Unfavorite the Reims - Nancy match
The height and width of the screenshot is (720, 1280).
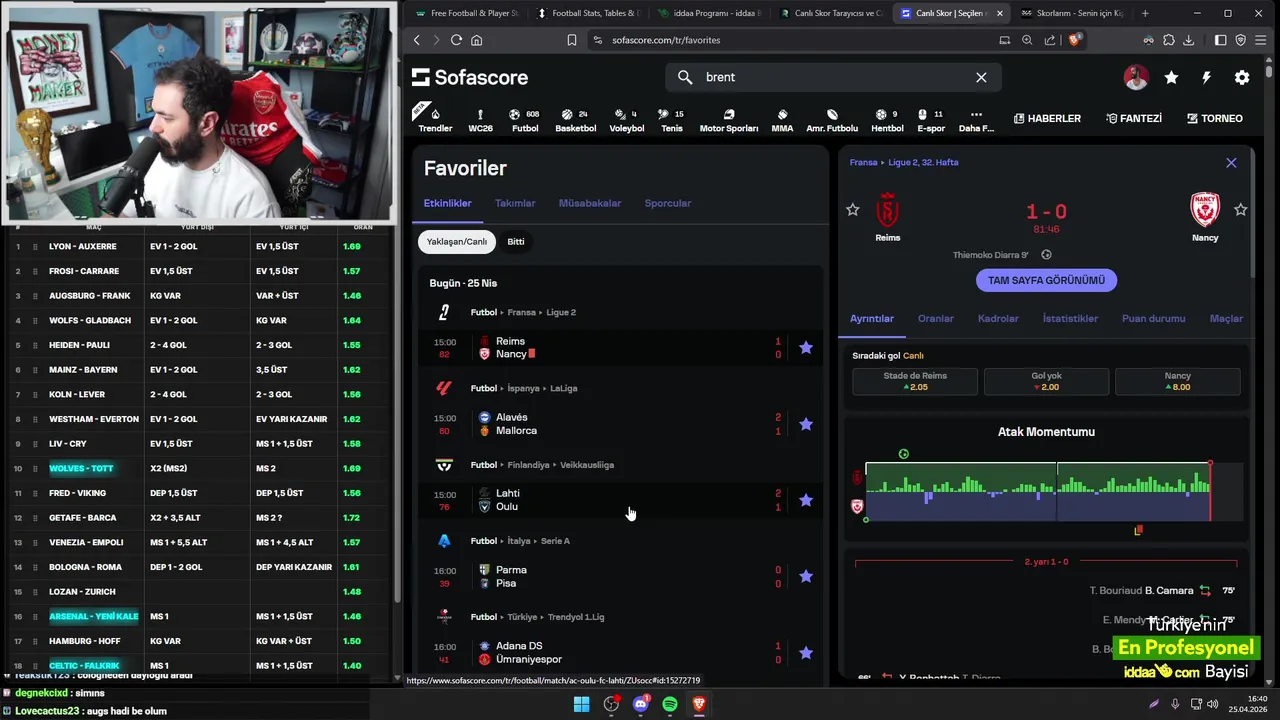(x=806, y=348)
